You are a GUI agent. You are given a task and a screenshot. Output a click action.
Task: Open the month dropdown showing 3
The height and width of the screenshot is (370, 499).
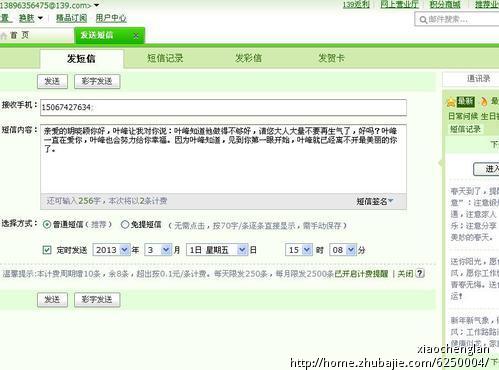165,250
